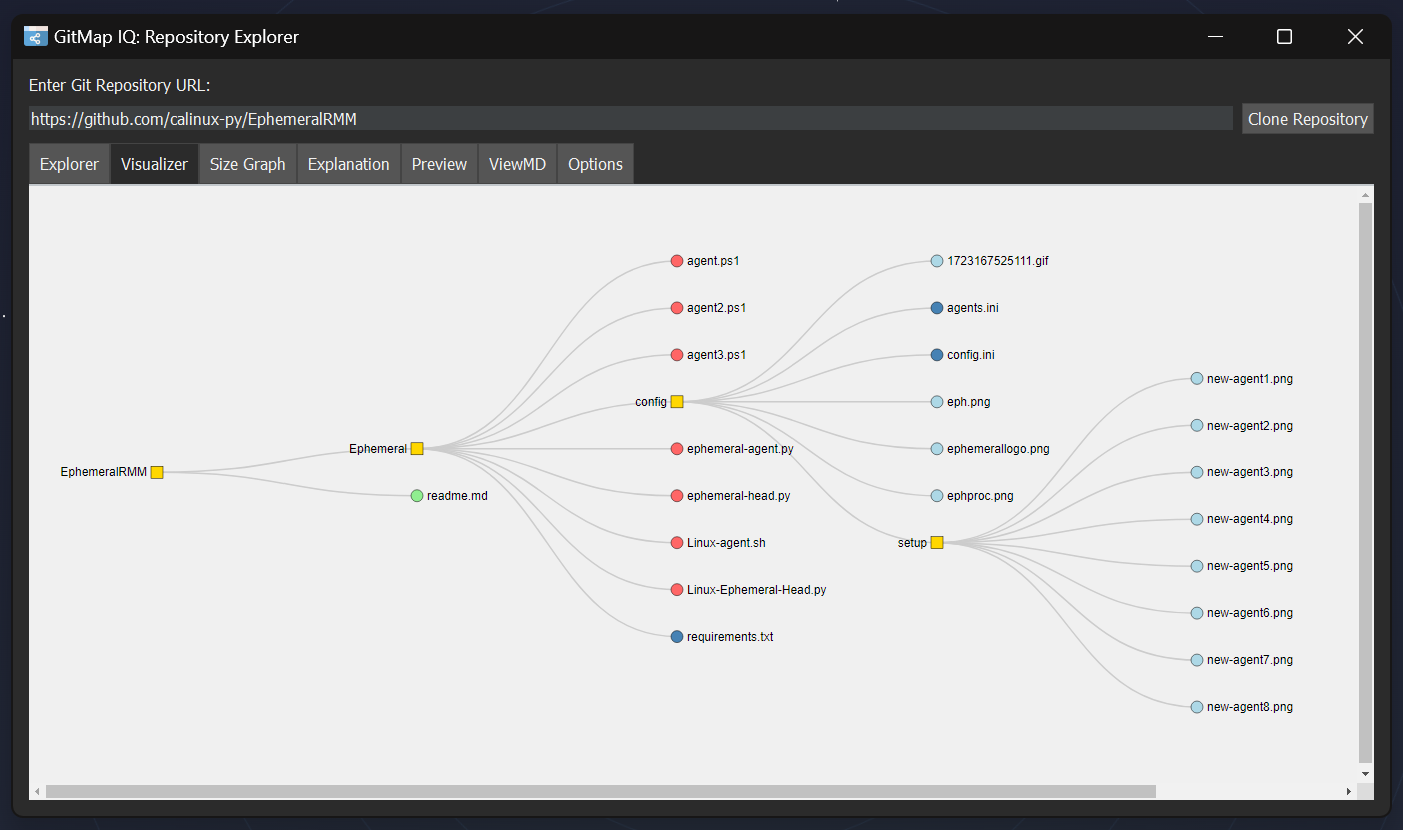
Task: Select the new-agent6.png node circle
Action: [1197, 613]
